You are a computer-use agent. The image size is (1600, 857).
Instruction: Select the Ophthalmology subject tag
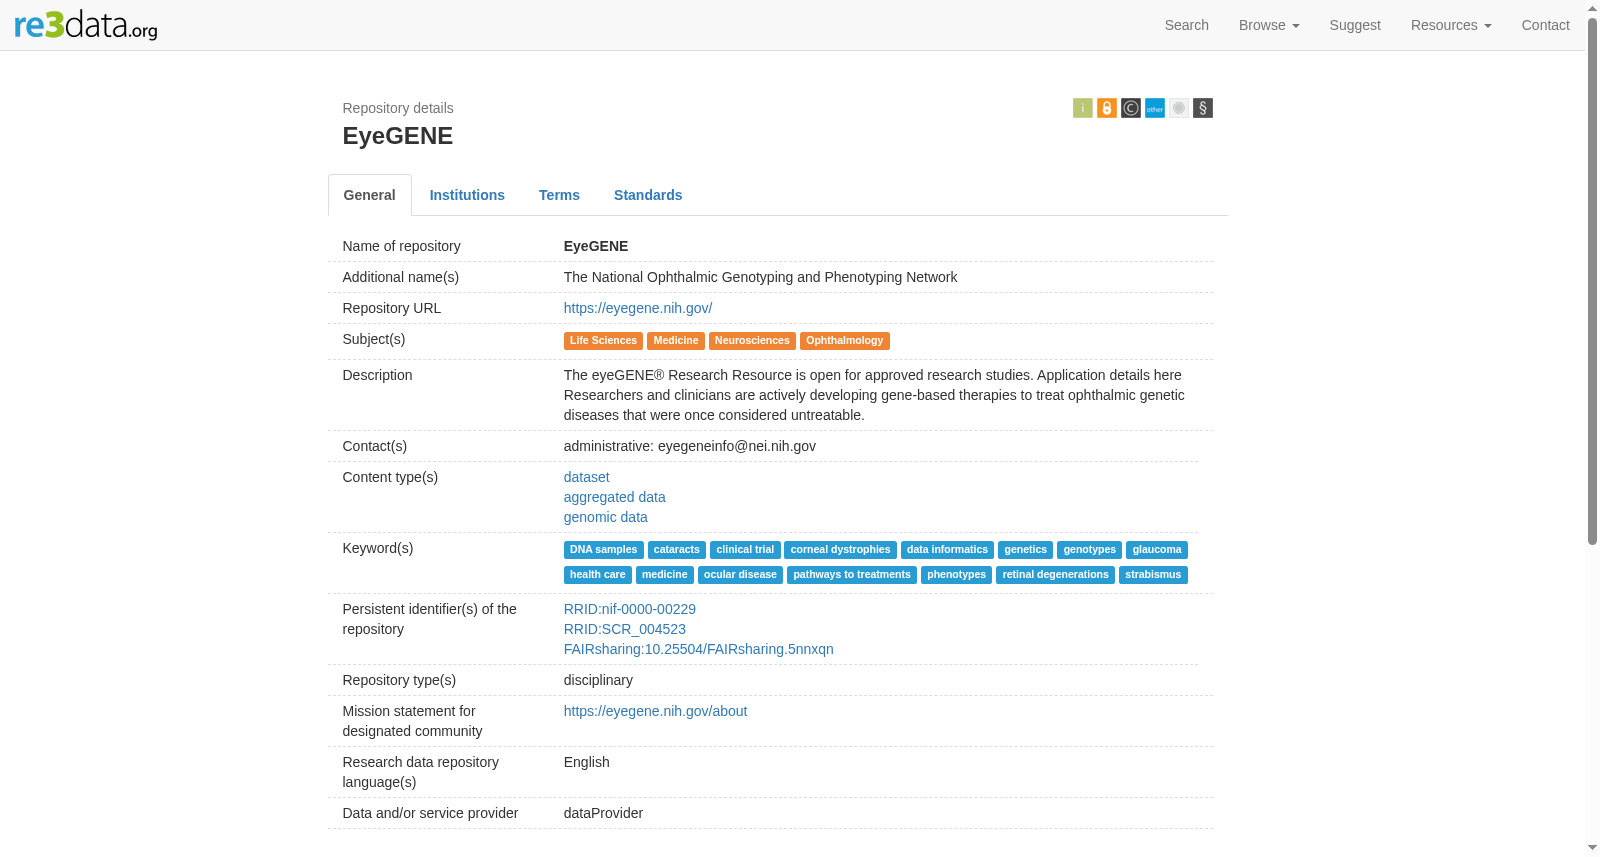(845, 341)
